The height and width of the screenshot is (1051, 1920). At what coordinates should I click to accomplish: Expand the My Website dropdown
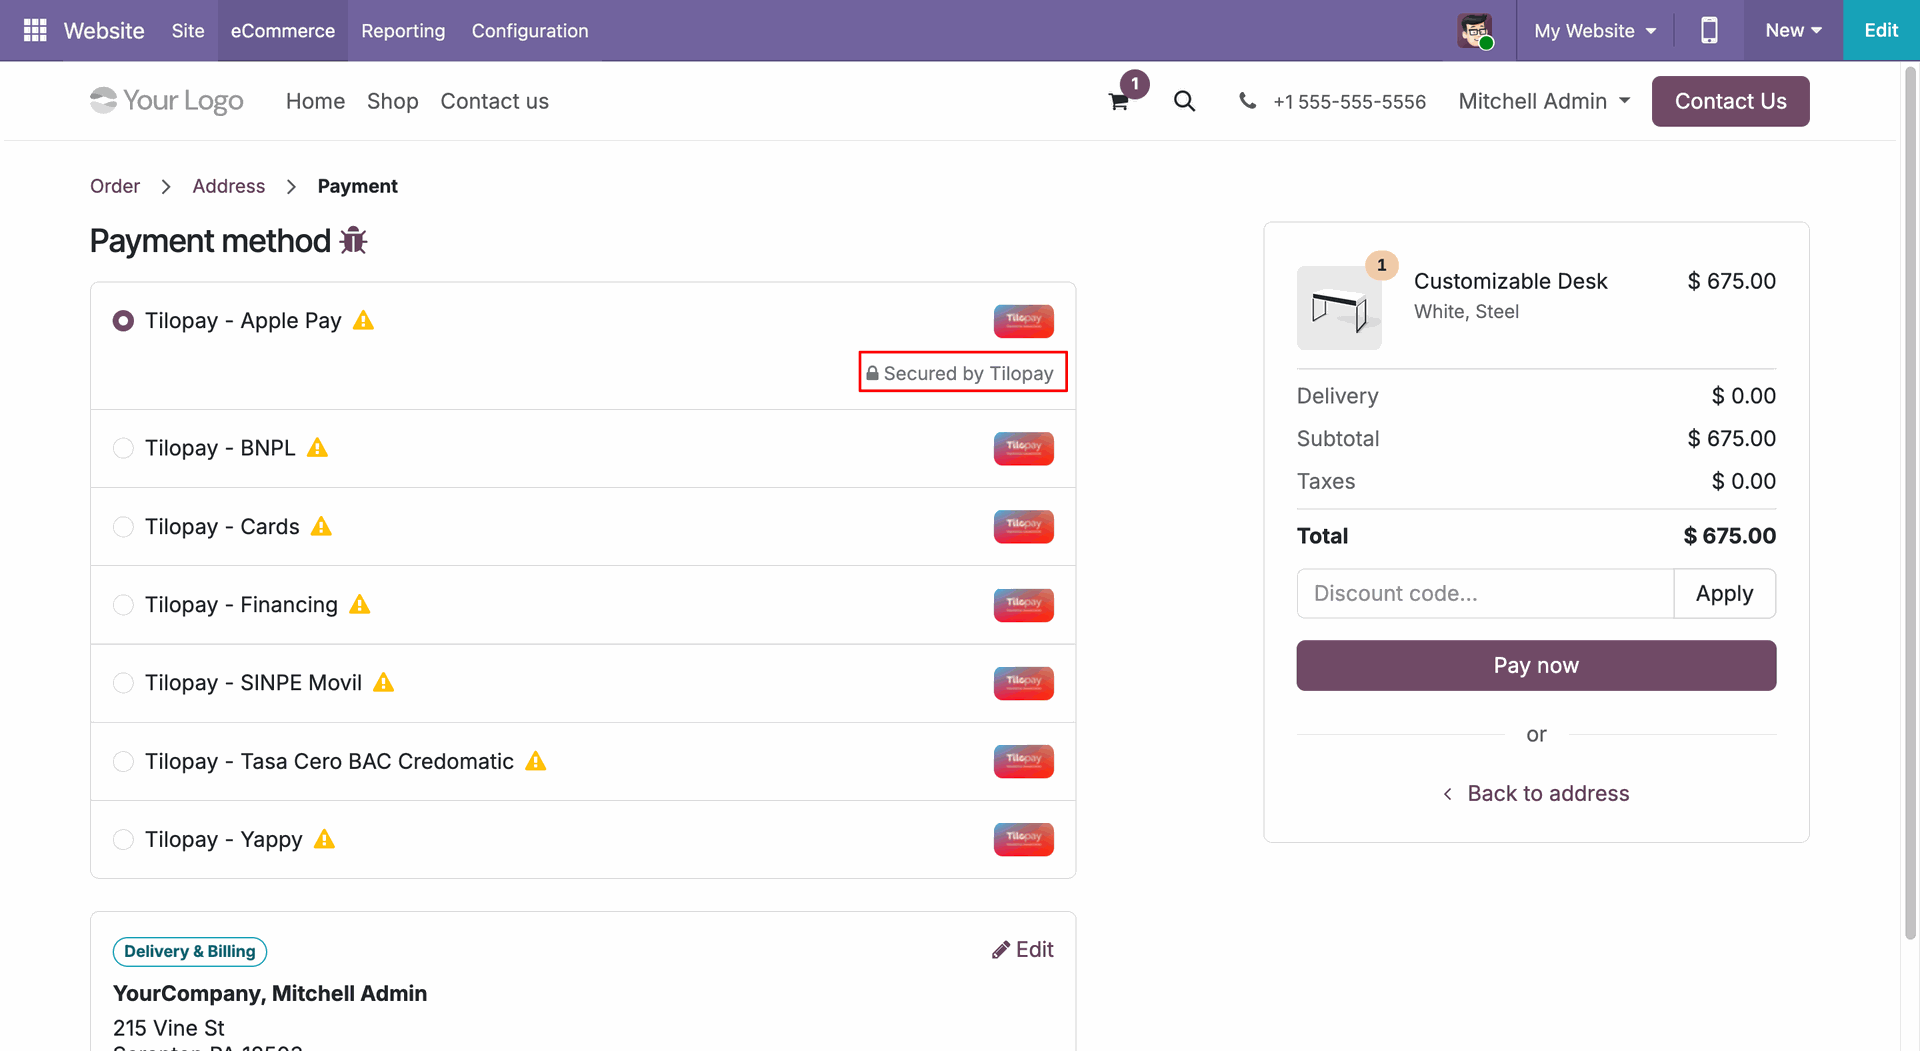1595,30
